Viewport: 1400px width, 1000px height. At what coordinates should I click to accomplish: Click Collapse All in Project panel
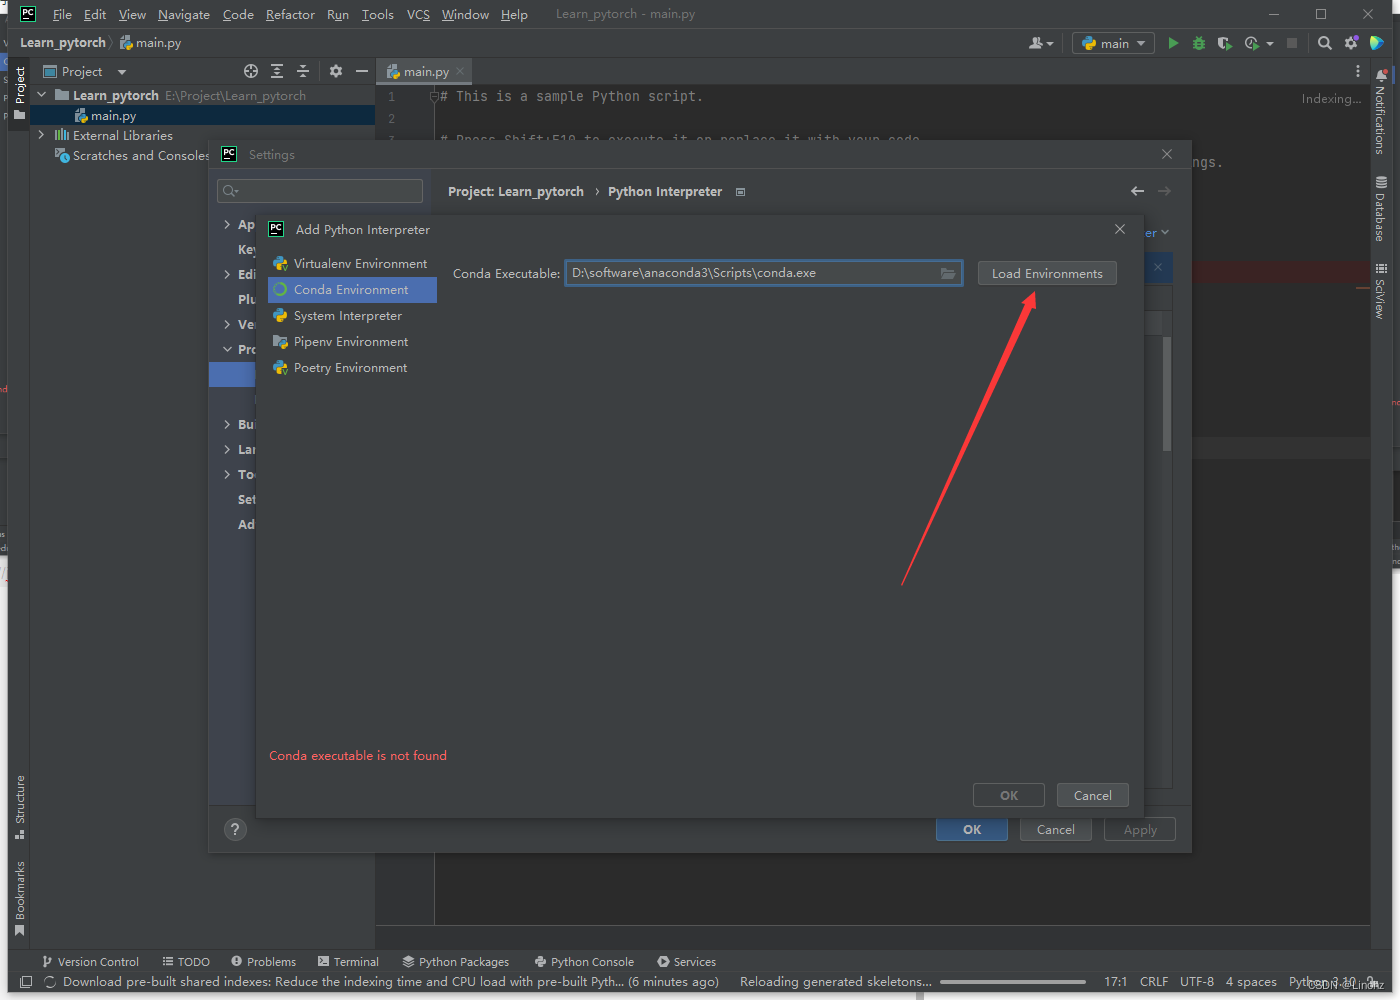tap(303, 71)
